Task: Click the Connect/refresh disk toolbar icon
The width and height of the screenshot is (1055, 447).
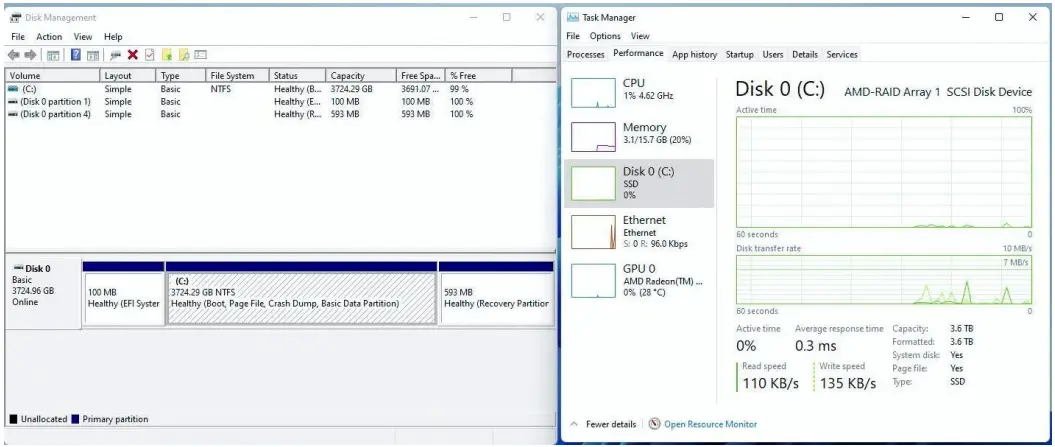Action: pyautogui.click(x=116, y=55)
